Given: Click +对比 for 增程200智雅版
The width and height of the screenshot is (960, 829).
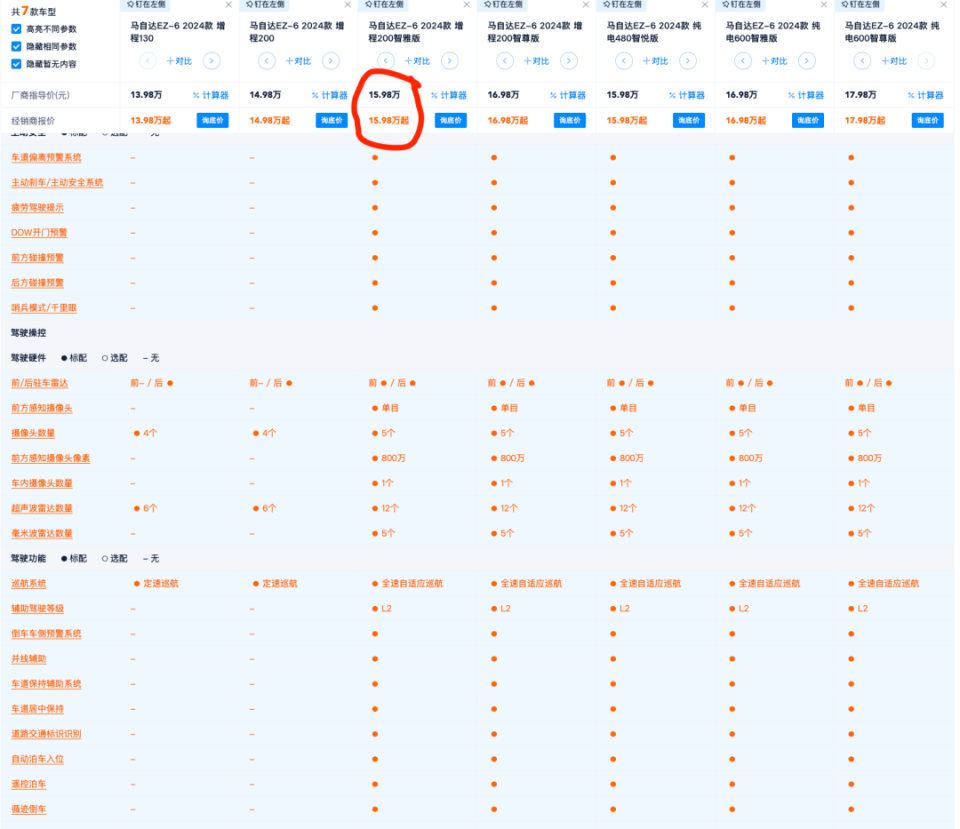Looking at the screenshot, I should (x=418, y=61).
